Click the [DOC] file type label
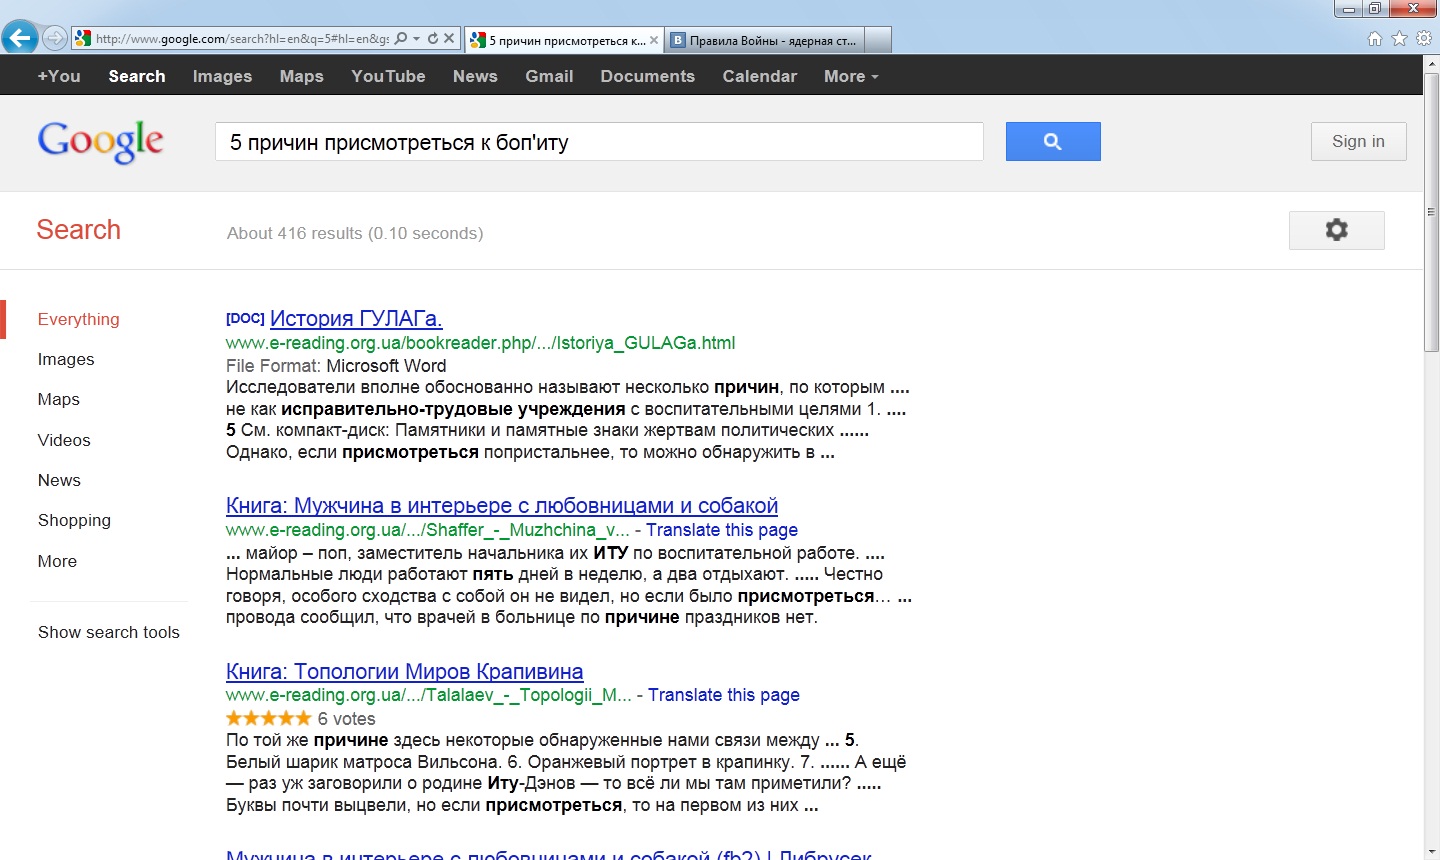Image resolution: width=1440 pixels, height=860 pixels. (245, 318)
